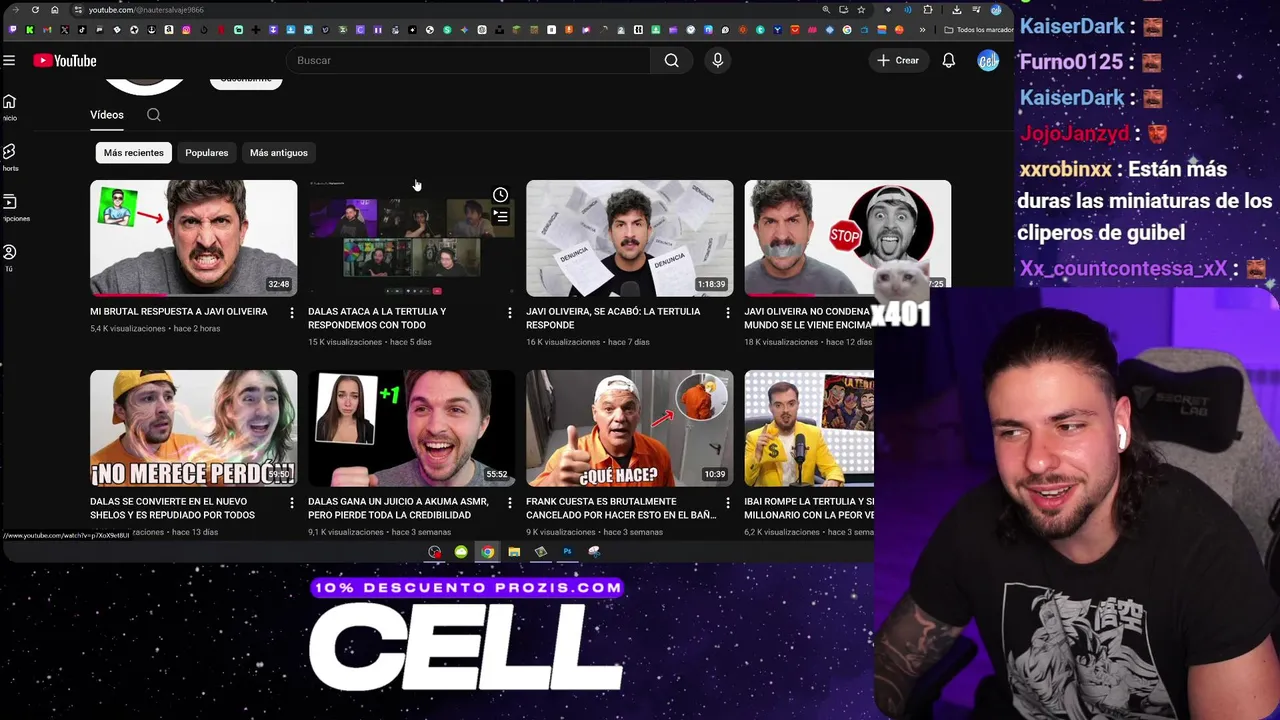Open the yellow-suit Ibai thumbnail
The width and height of the screenshot is (1280, 720).
pyautogui.click(x=808, y=428)
